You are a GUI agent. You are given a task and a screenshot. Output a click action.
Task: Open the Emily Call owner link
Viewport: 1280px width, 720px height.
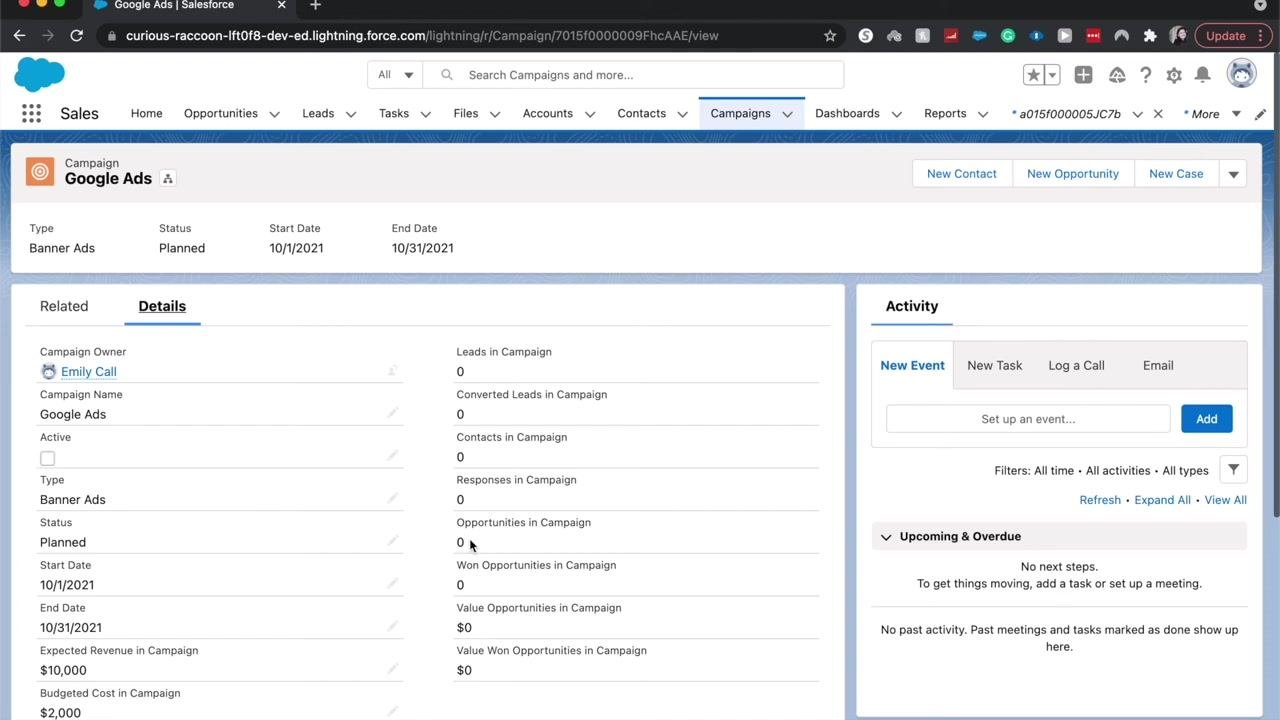click(89, 372)
